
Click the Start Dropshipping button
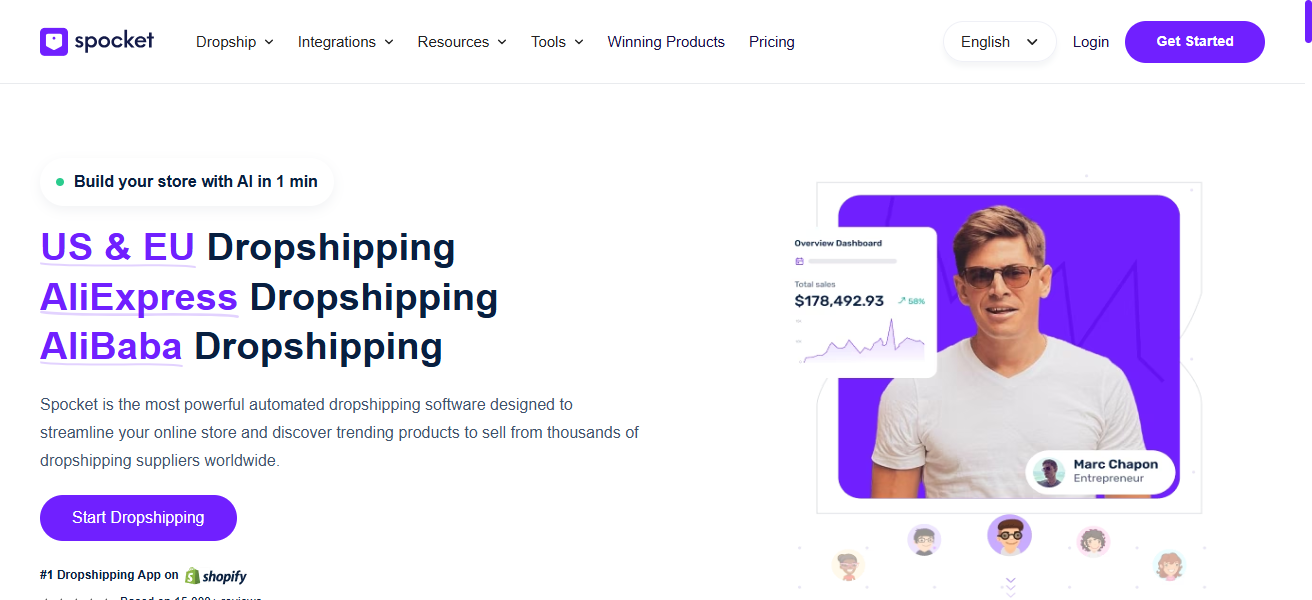(138, 518)
